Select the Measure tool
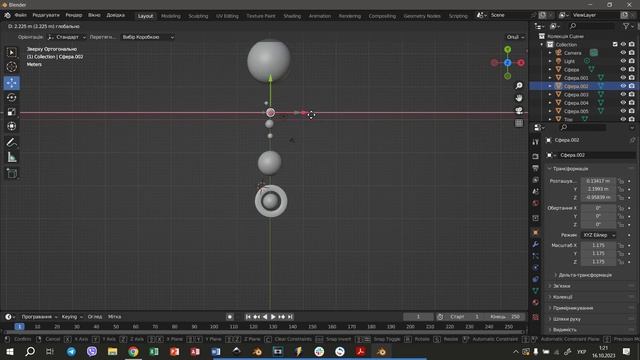640x360 pixels. pyautogui.click(x=11, y=157)
